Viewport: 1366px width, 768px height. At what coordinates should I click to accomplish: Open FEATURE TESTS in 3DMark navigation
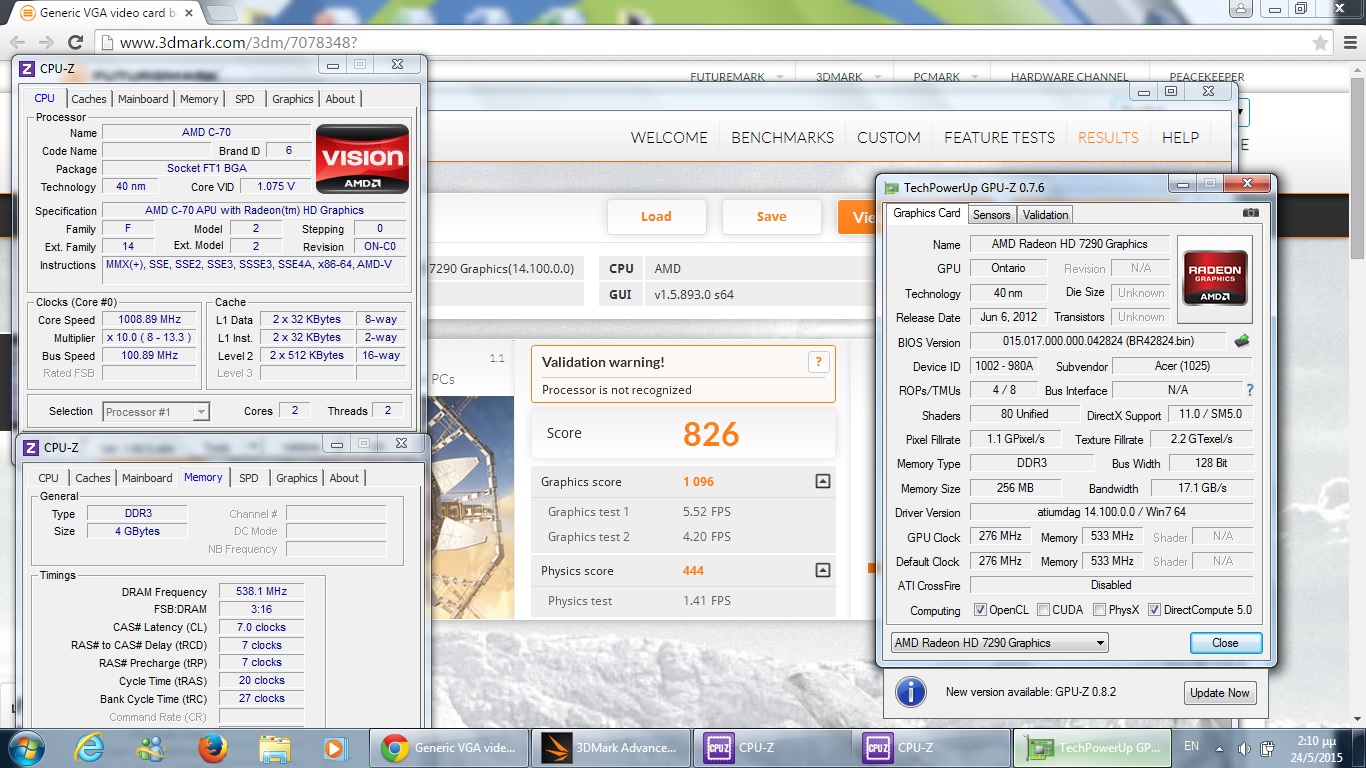999,138
